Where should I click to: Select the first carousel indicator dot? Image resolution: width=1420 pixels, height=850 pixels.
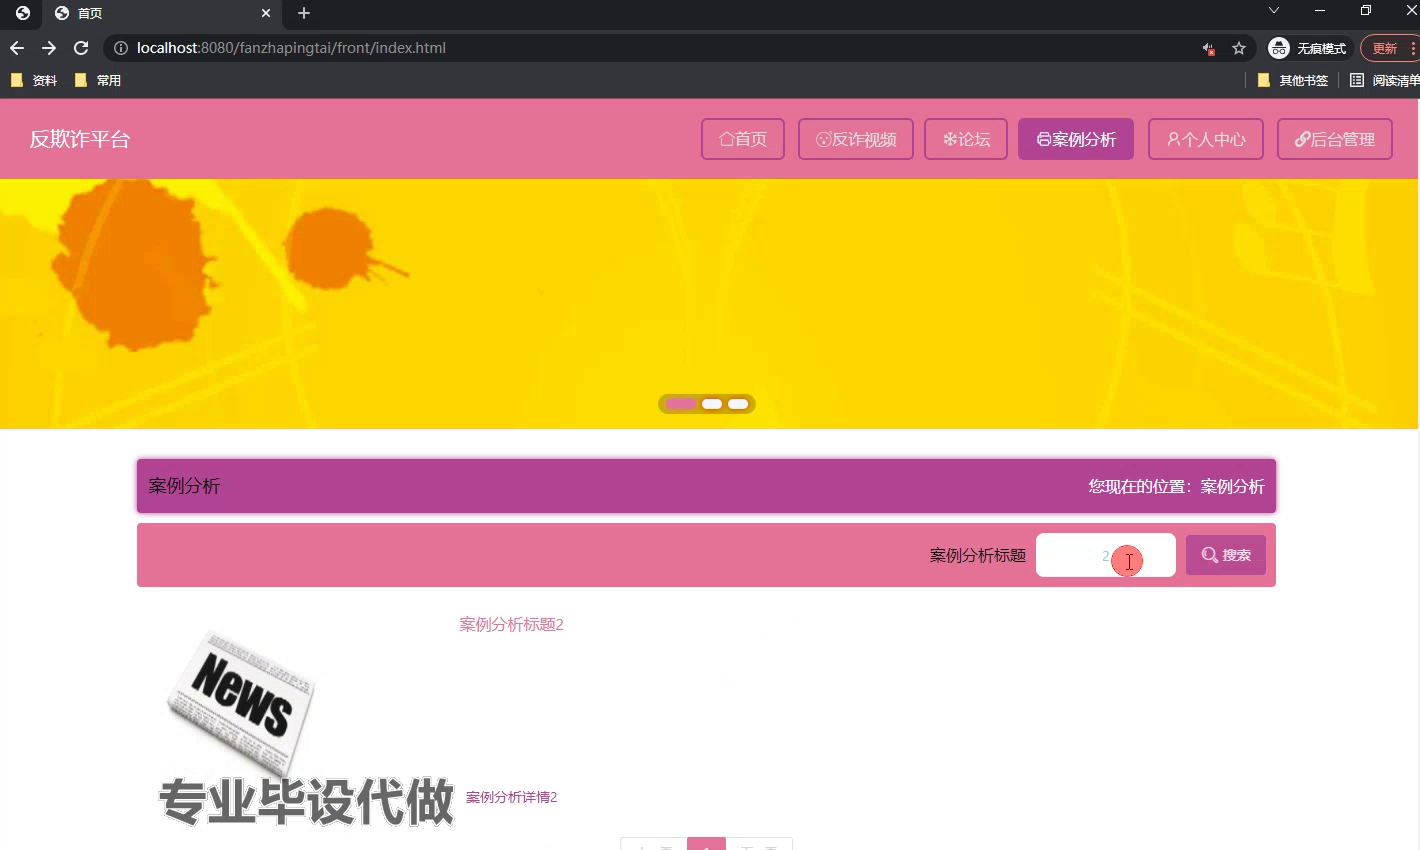point(681,403)
